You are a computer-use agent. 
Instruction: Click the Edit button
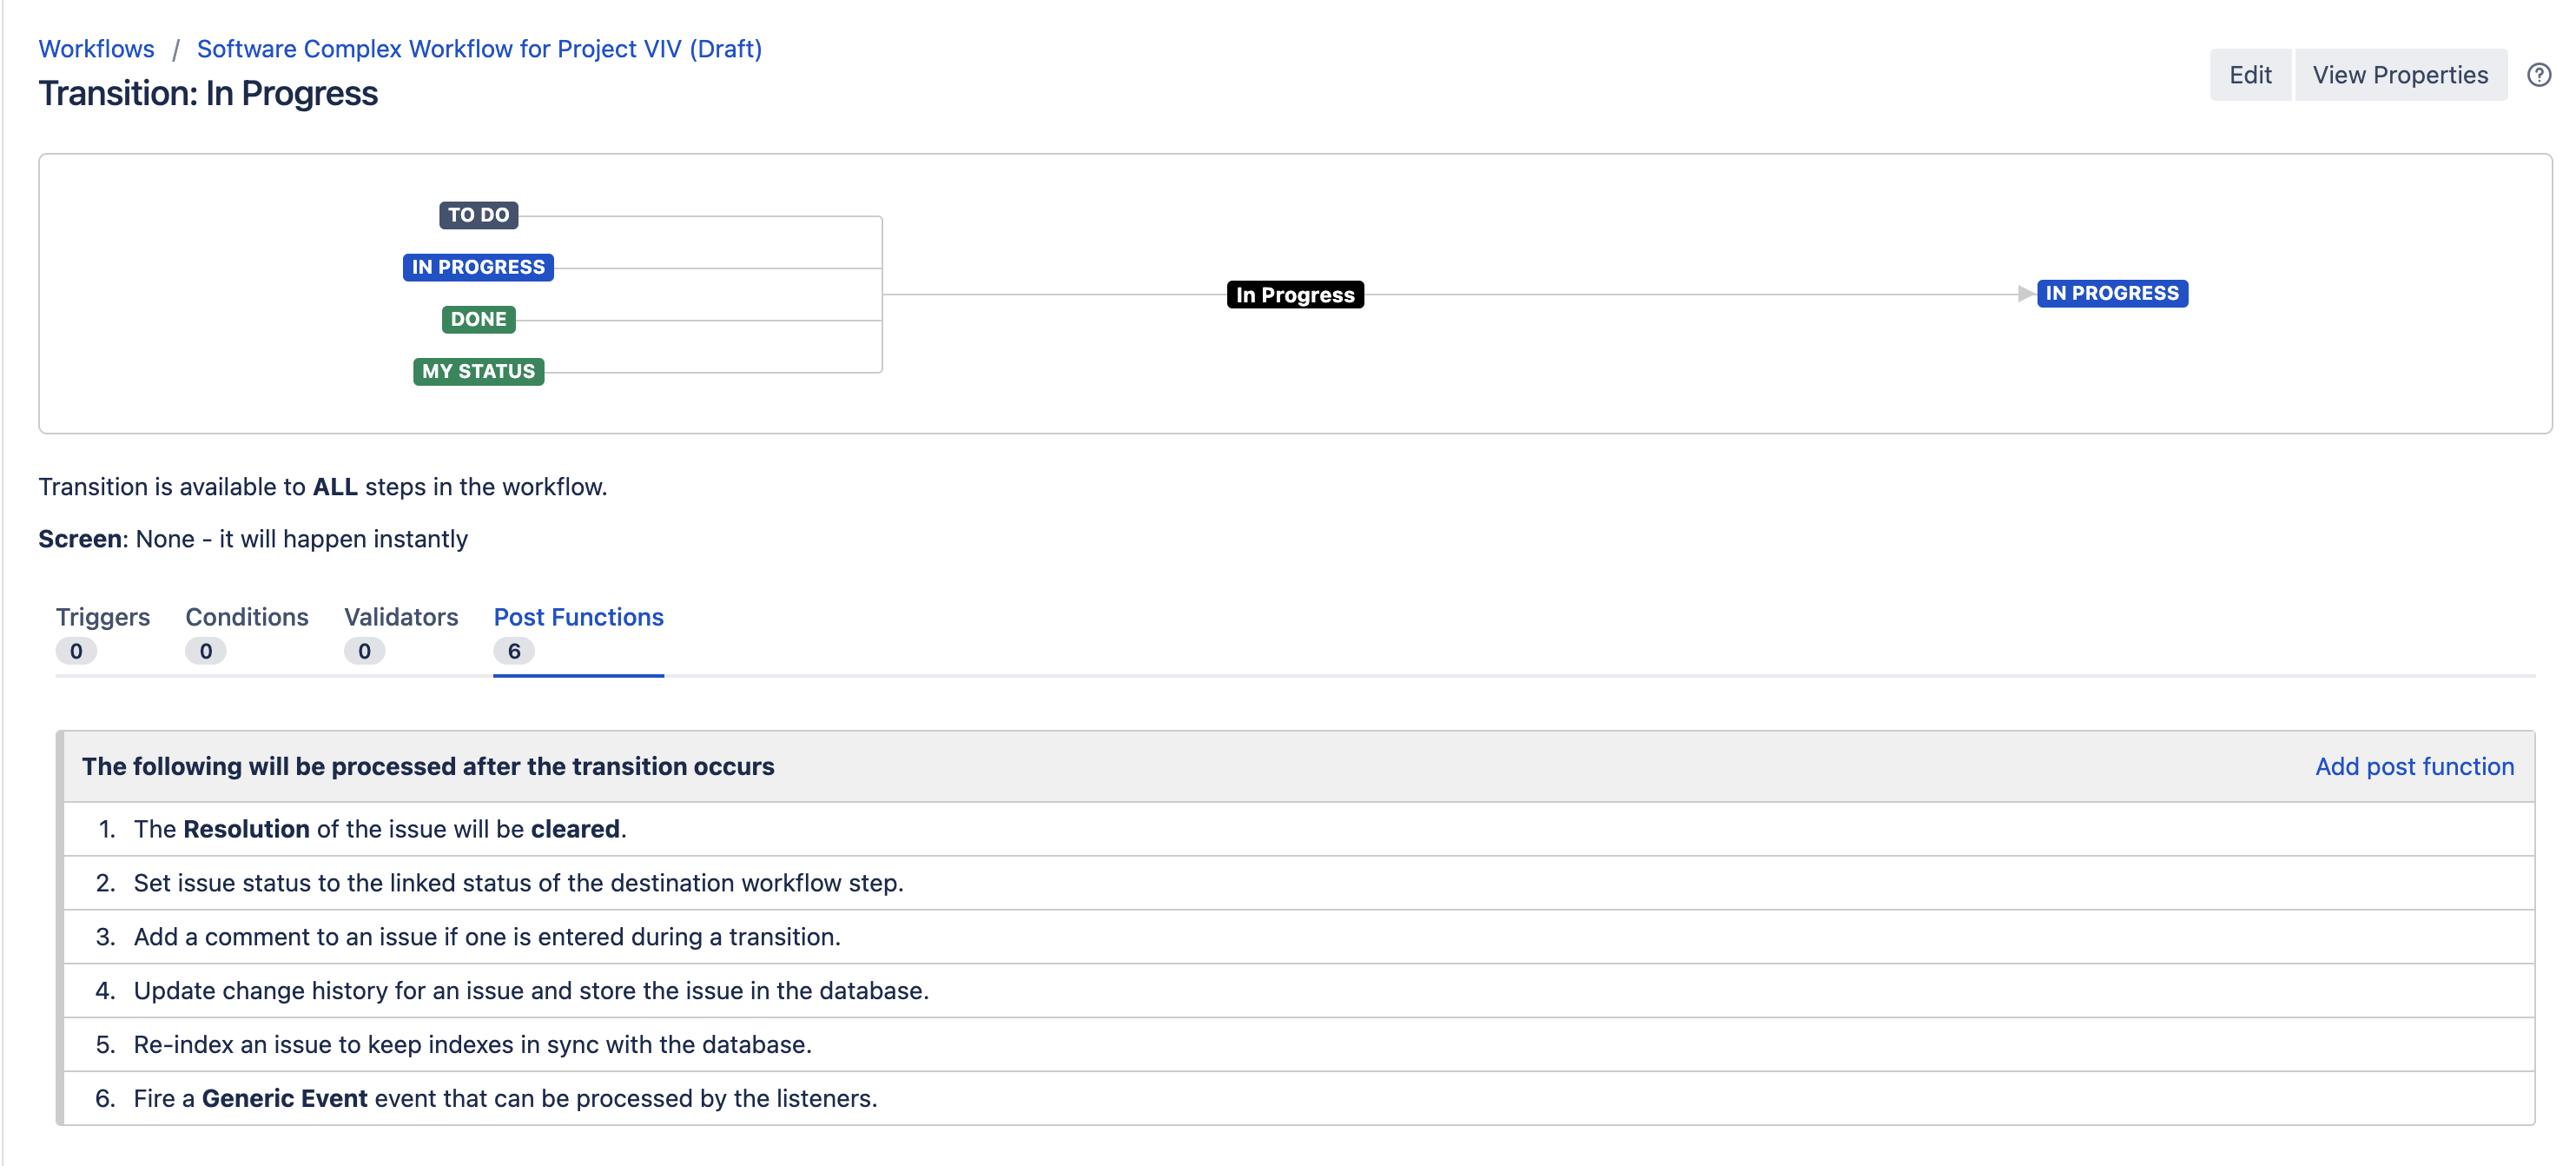2250,75
